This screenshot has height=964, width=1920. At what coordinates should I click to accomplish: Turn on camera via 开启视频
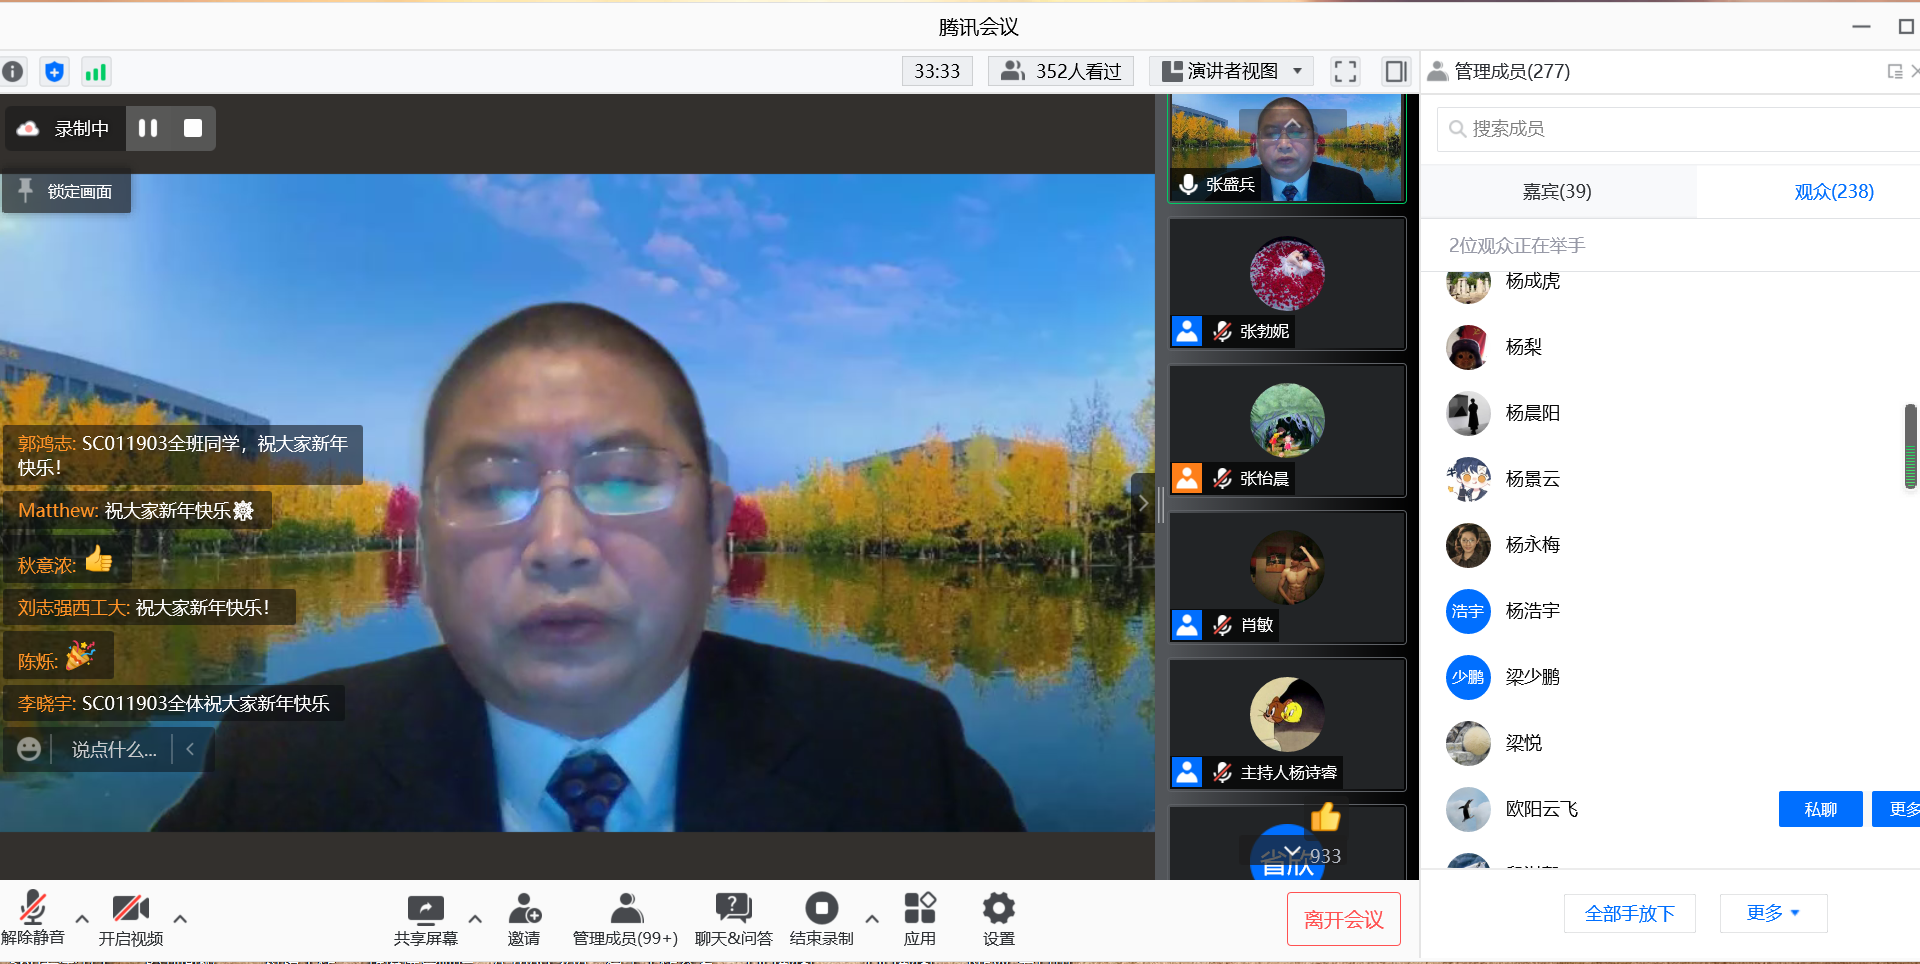point(130,909)
